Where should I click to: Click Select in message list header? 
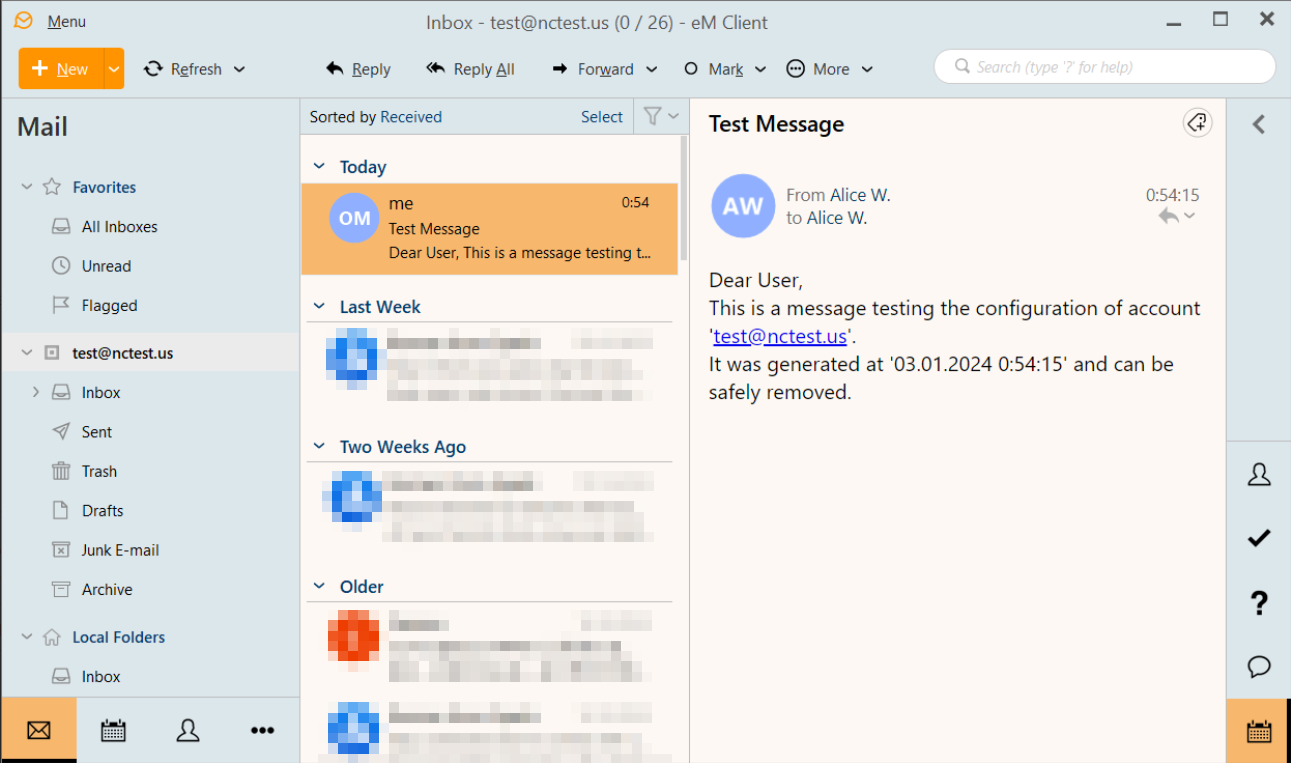coord(602,117)
